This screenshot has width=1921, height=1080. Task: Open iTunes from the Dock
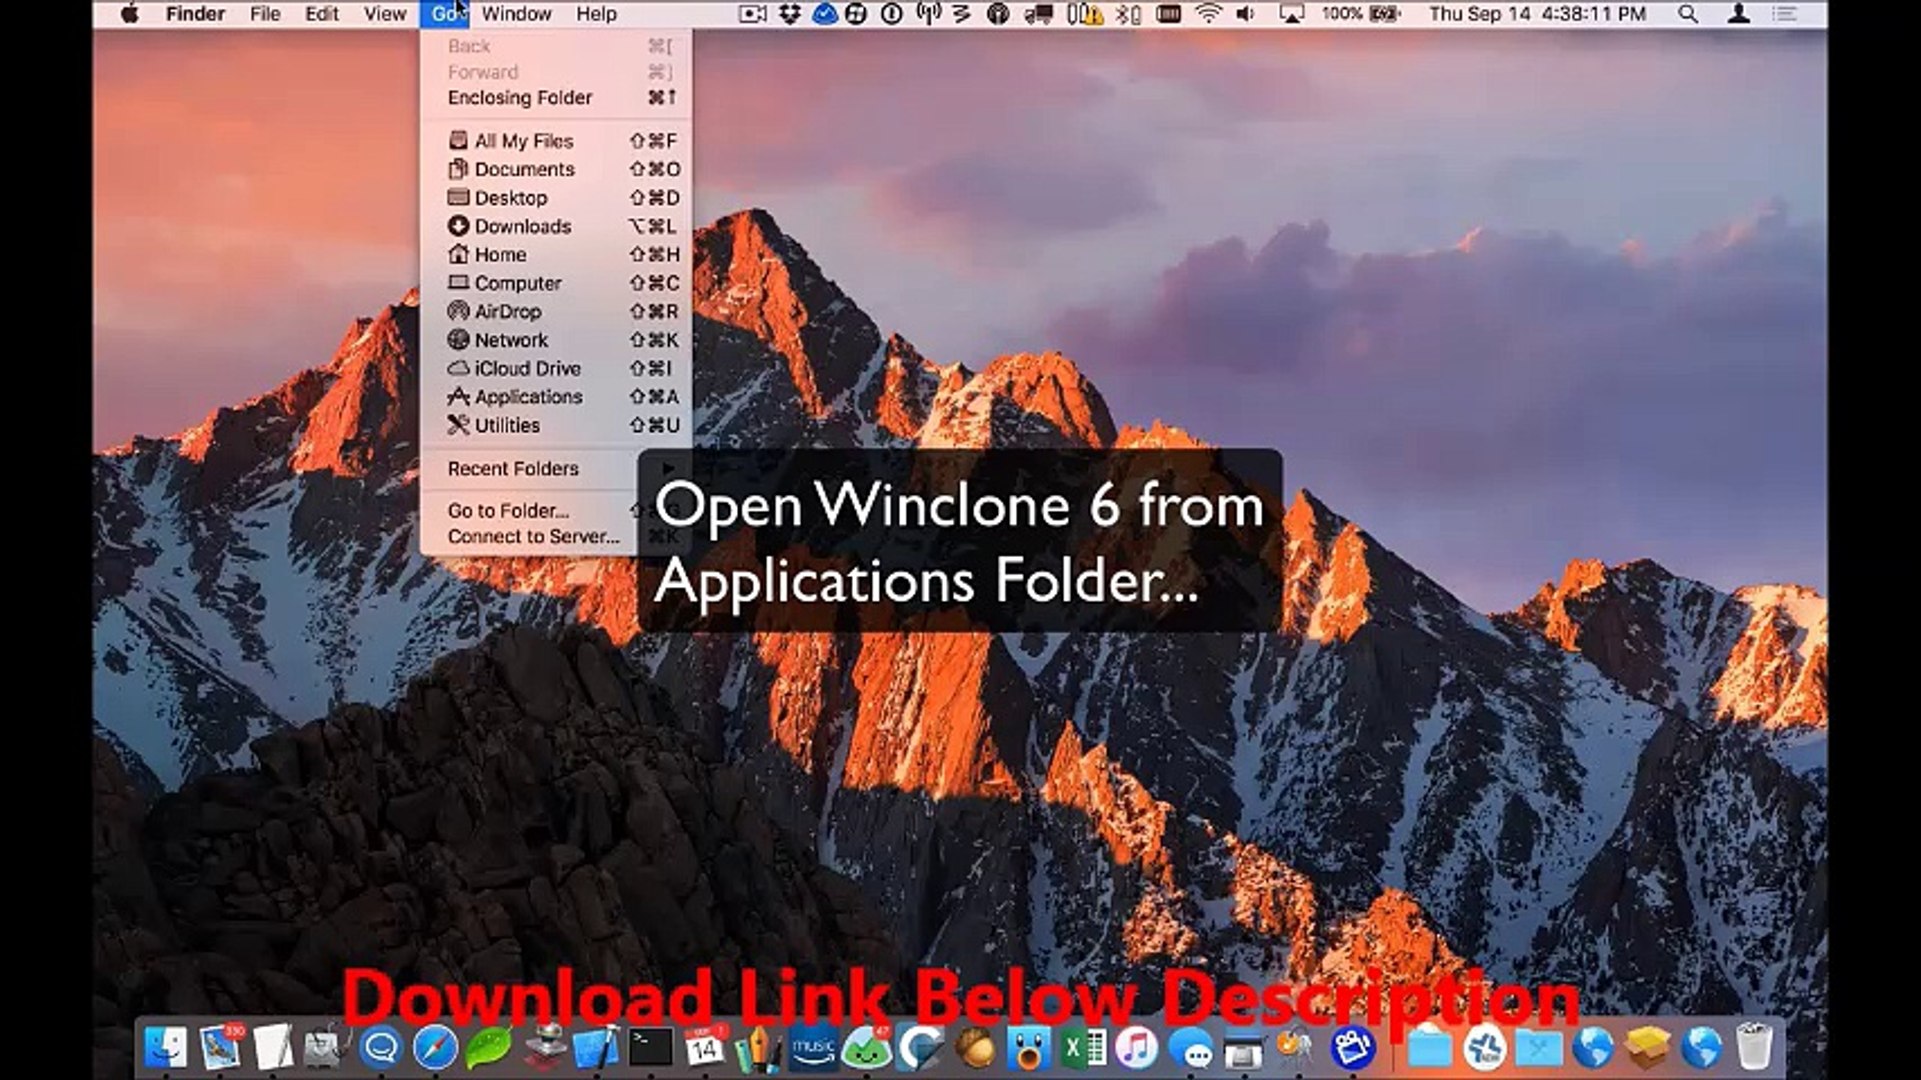click(1136, 1048)
